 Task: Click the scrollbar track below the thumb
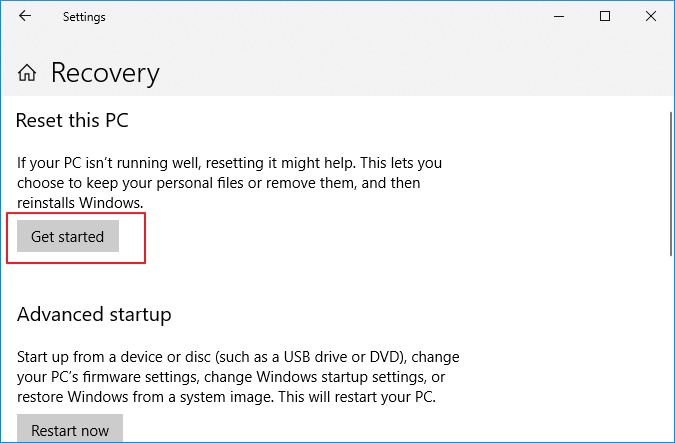[668, 350]
